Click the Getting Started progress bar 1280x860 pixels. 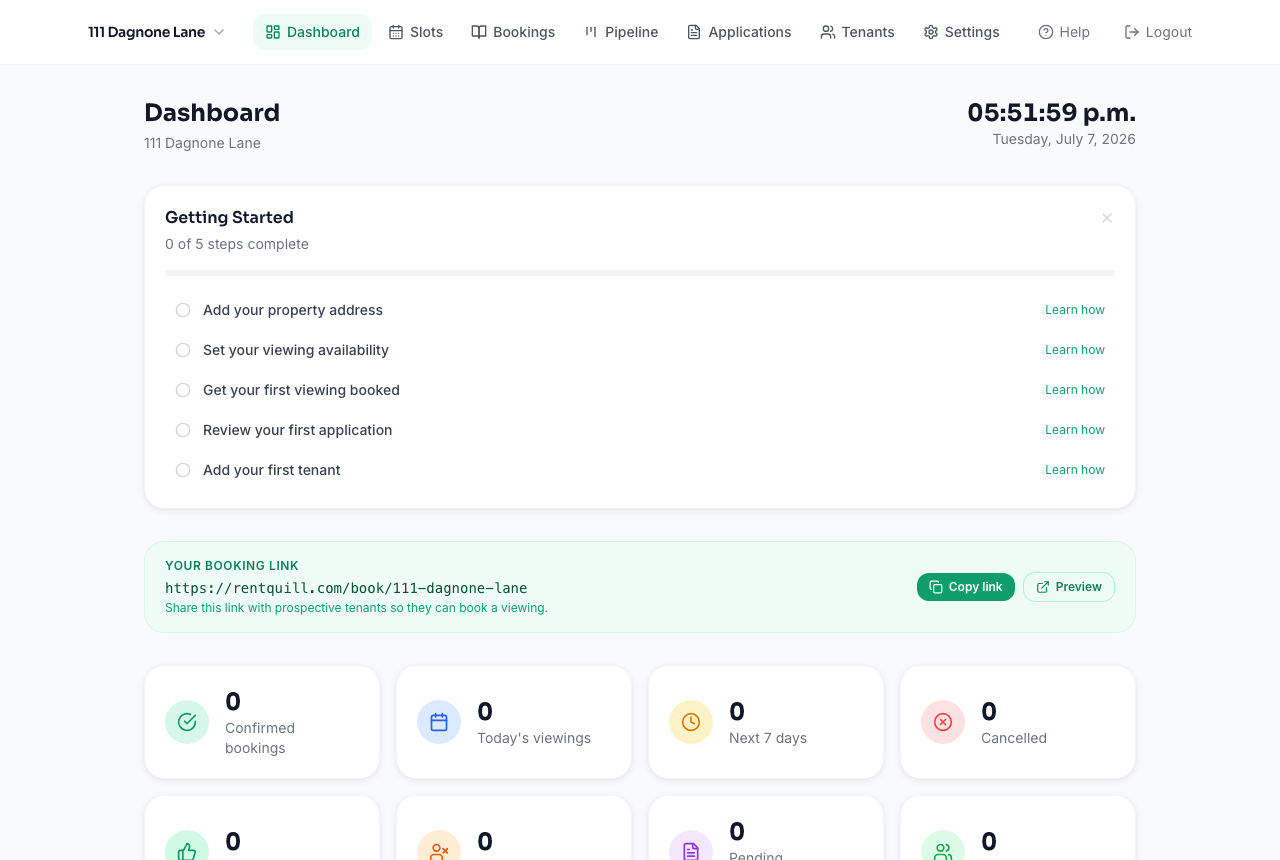click(640, 273)
